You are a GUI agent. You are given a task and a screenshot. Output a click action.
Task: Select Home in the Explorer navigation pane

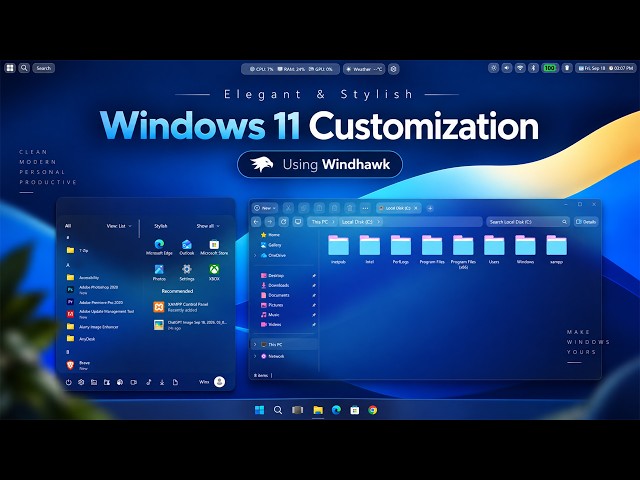point(270,235)
